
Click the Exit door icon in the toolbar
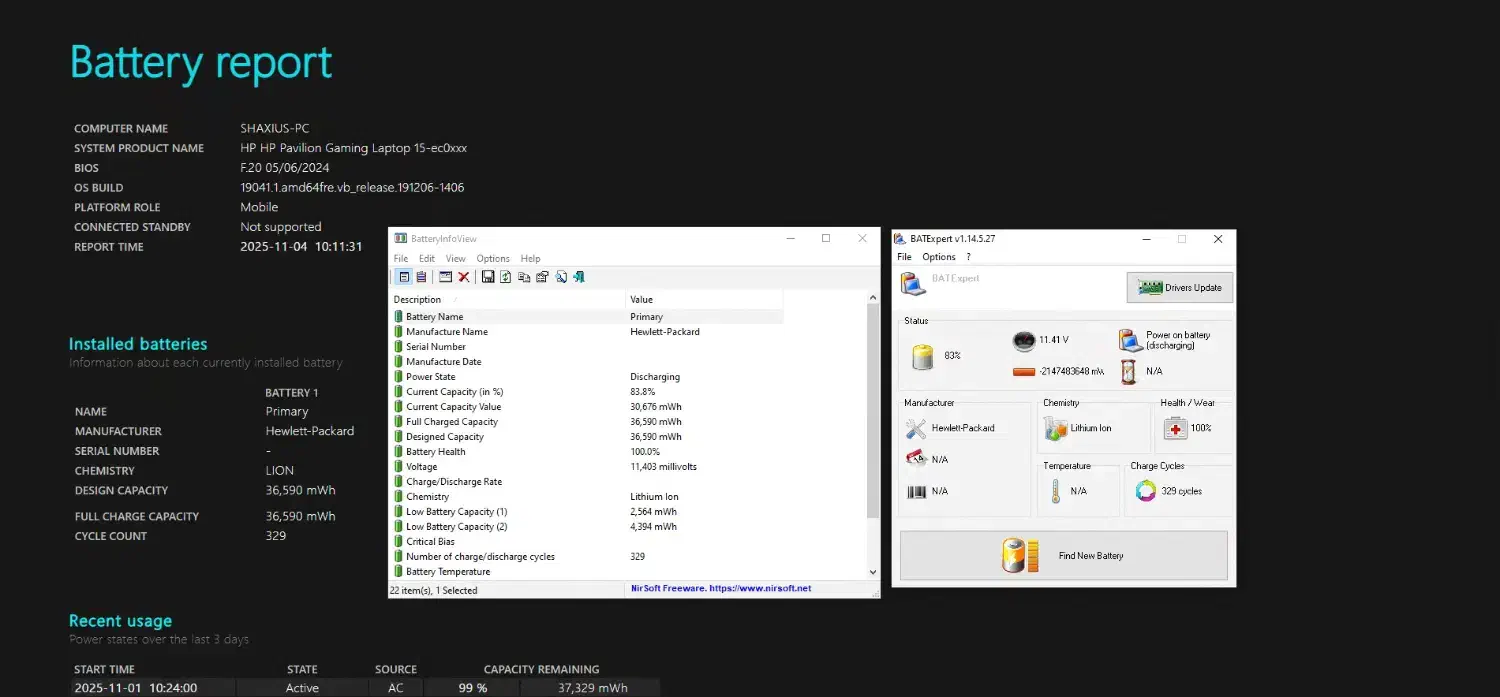tap(579, 277)
